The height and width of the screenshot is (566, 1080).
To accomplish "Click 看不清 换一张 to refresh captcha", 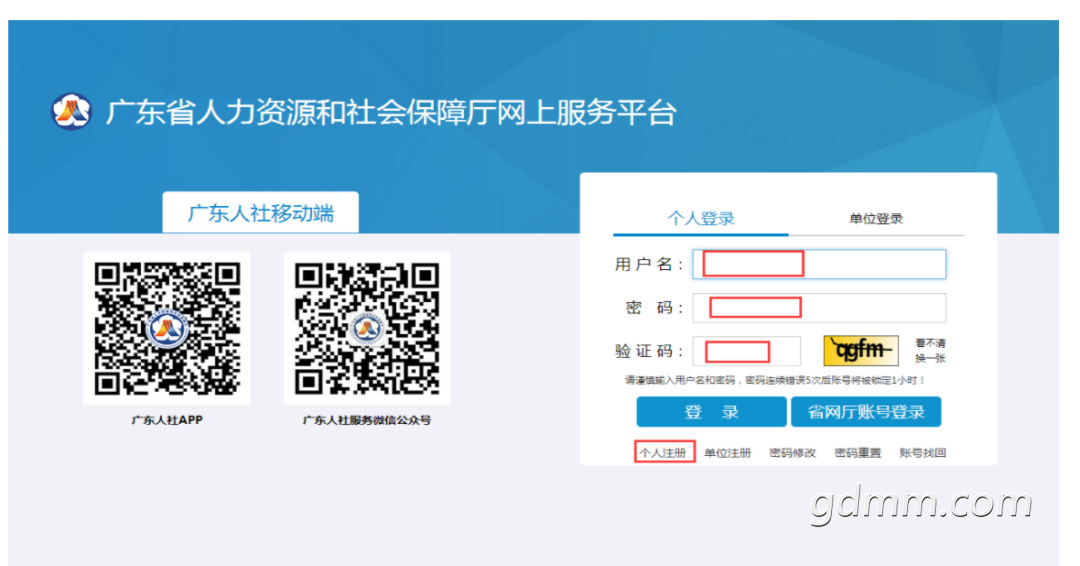I will coord(930,350).
